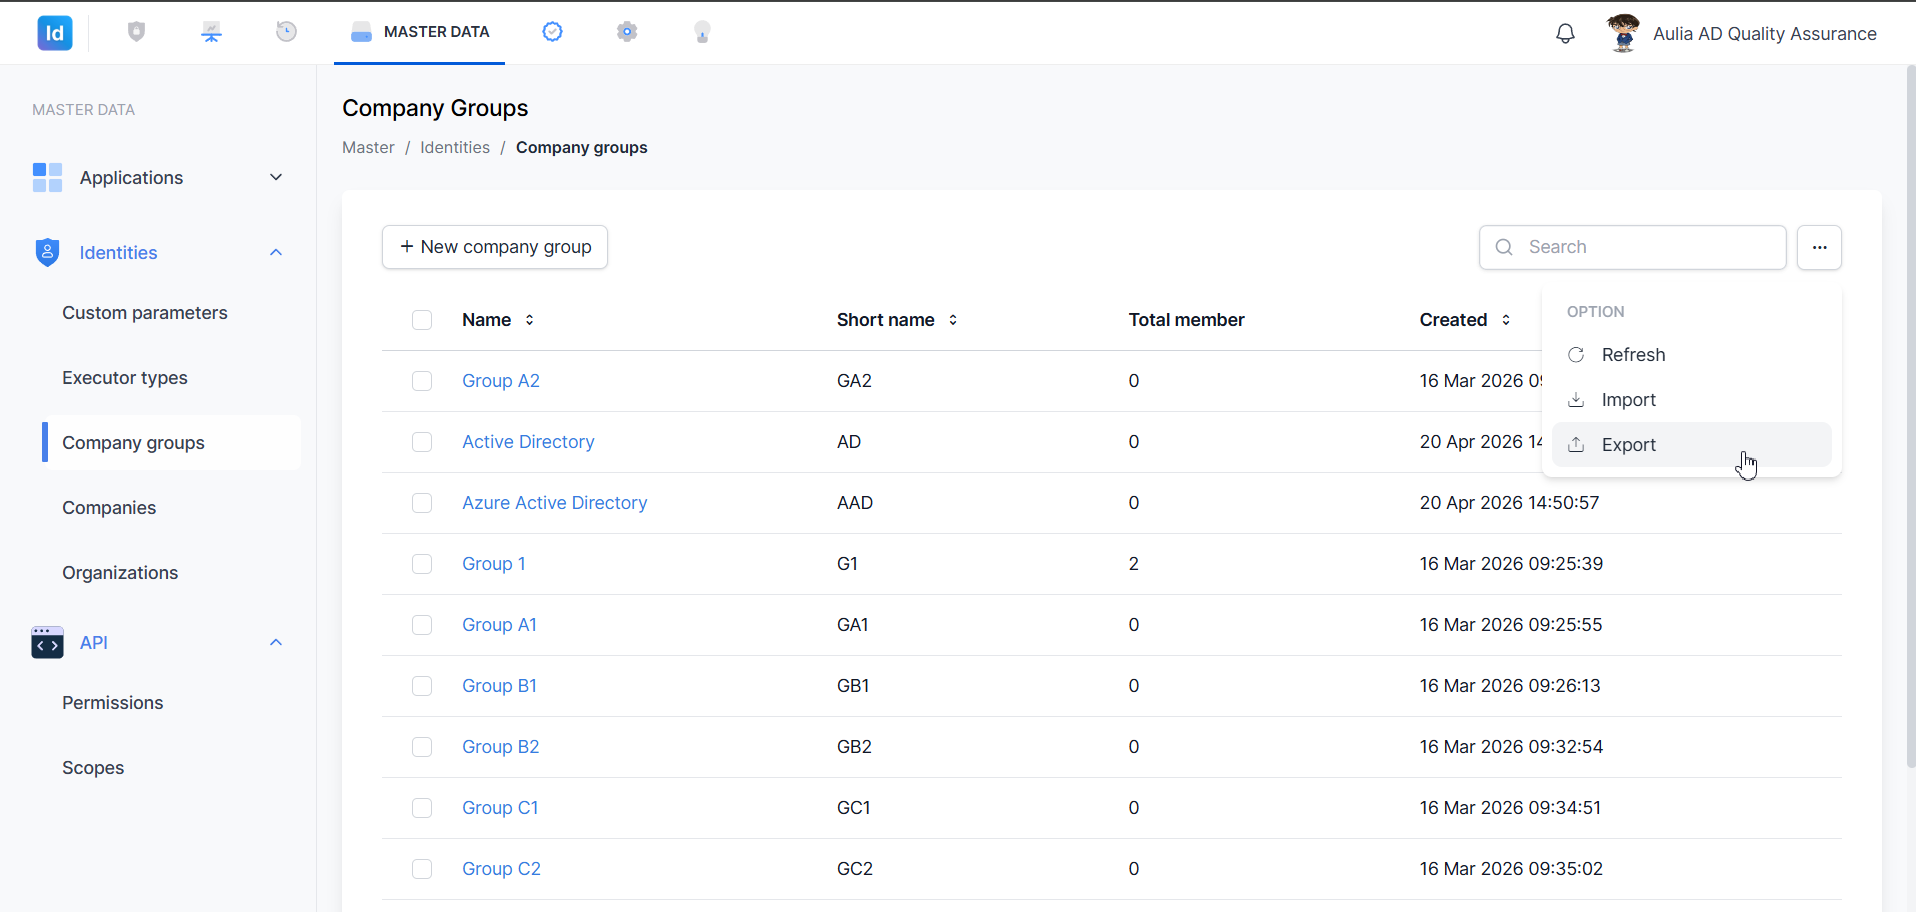Screen dimensions: 1916x912
Task: Check the Group A1 row checkbox
Action: 422,625
